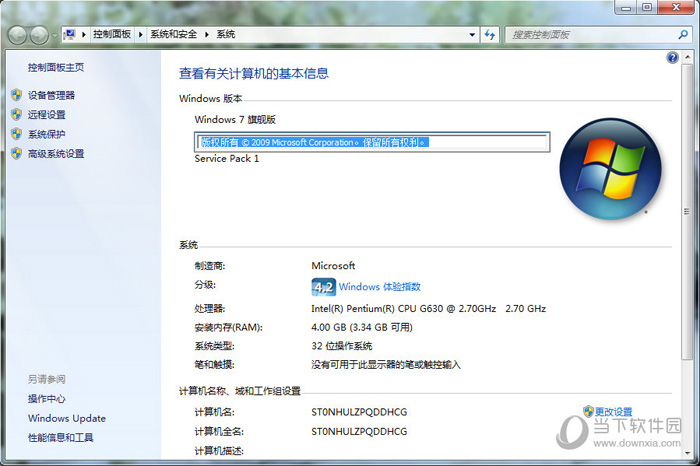Open 操作中心 under 另请参阅
Screen dimensions: 700x466
tap(46, 399)
